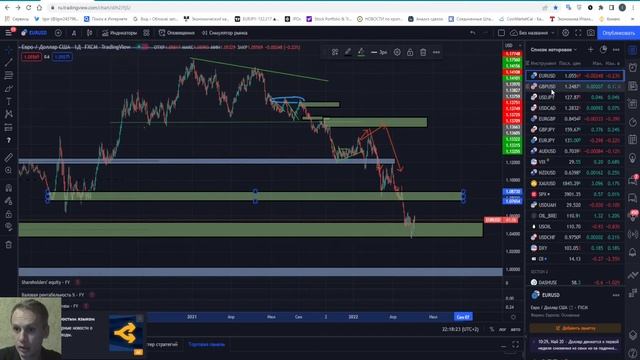
Task: Click the remove objects trash icon in left toolbar
Action: tap(9, 245)
